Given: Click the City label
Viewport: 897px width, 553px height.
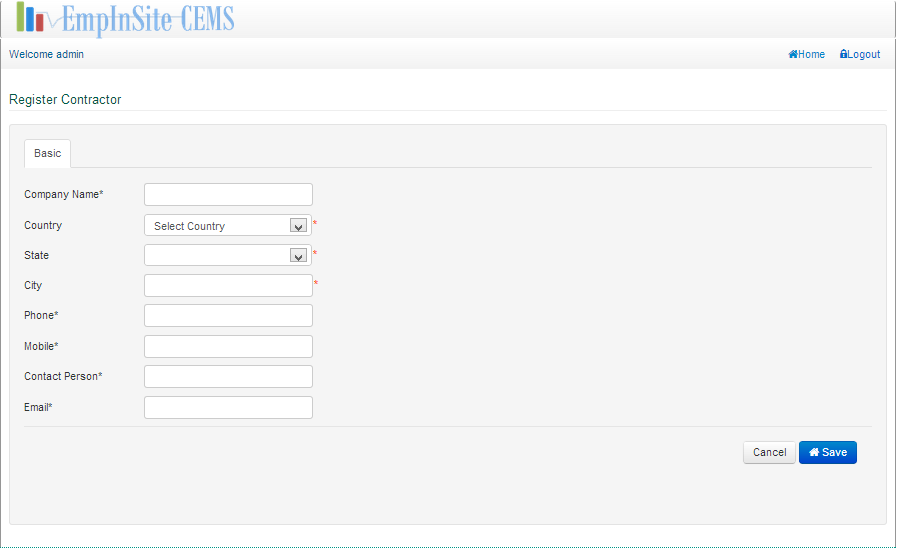Looking at the screenshot, I should click(33, 285).
